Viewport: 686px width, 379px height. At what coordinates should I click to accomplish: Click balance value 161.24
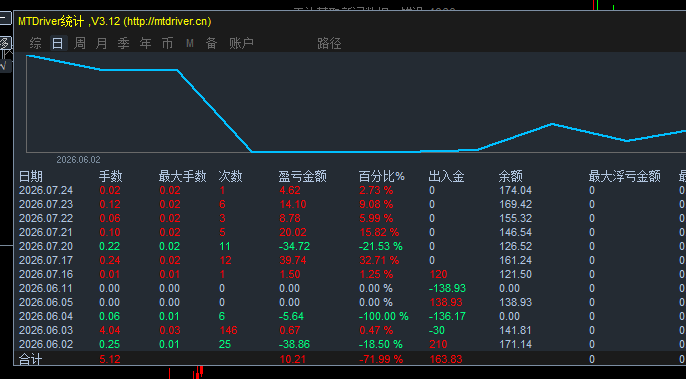click(x=515, y=260)
